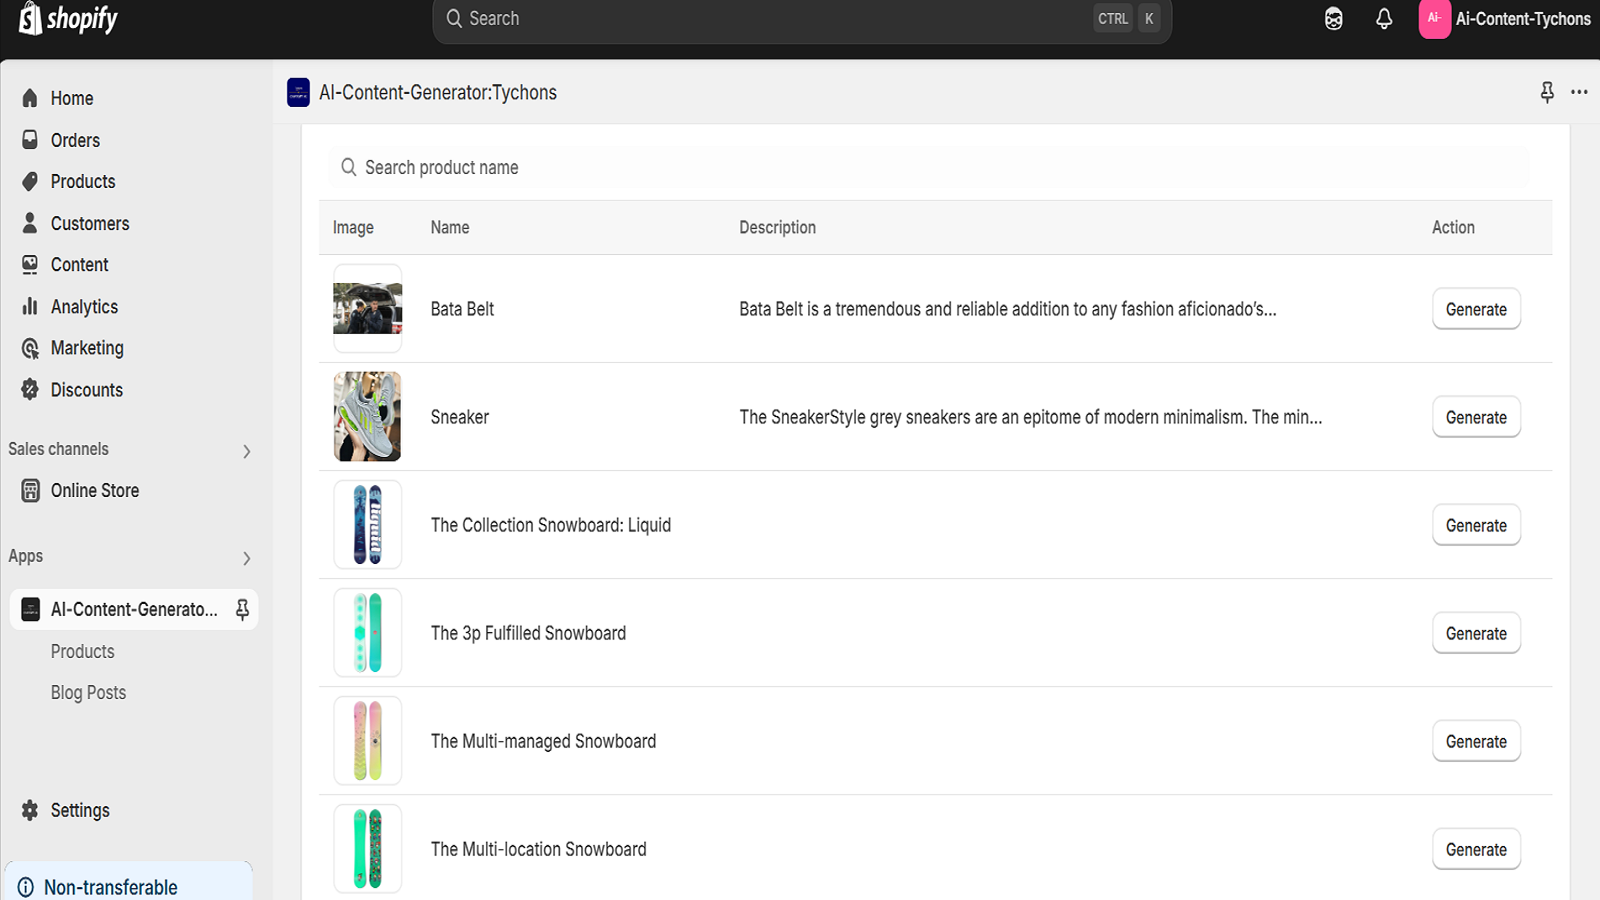Click the Non-transferable banner label

[111, 887]
